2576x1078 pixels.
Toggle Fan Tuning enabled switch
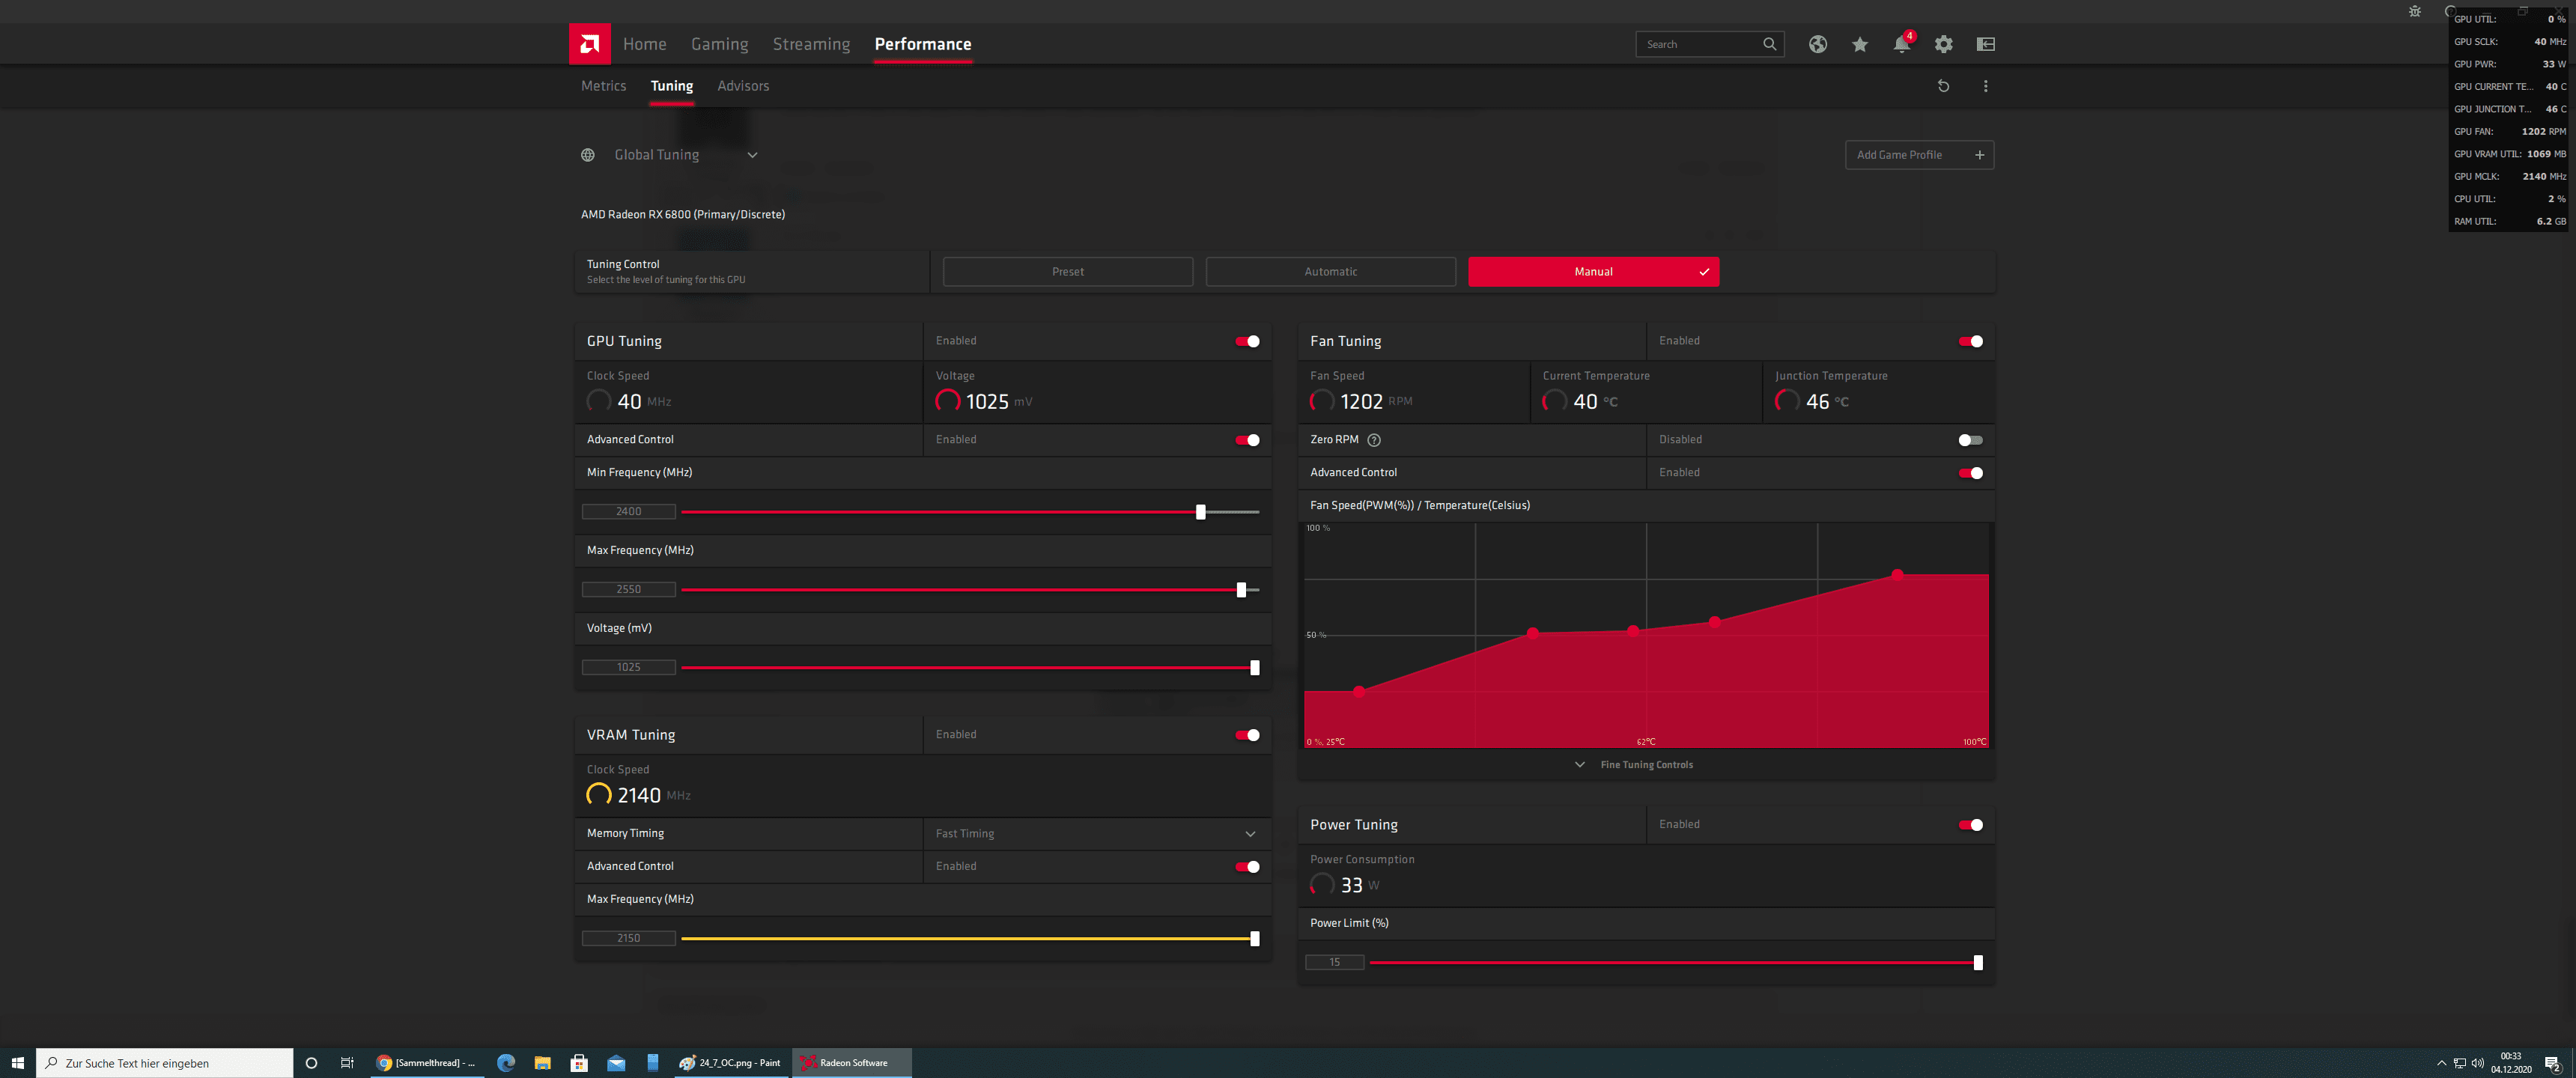[x=1970, y=342]
